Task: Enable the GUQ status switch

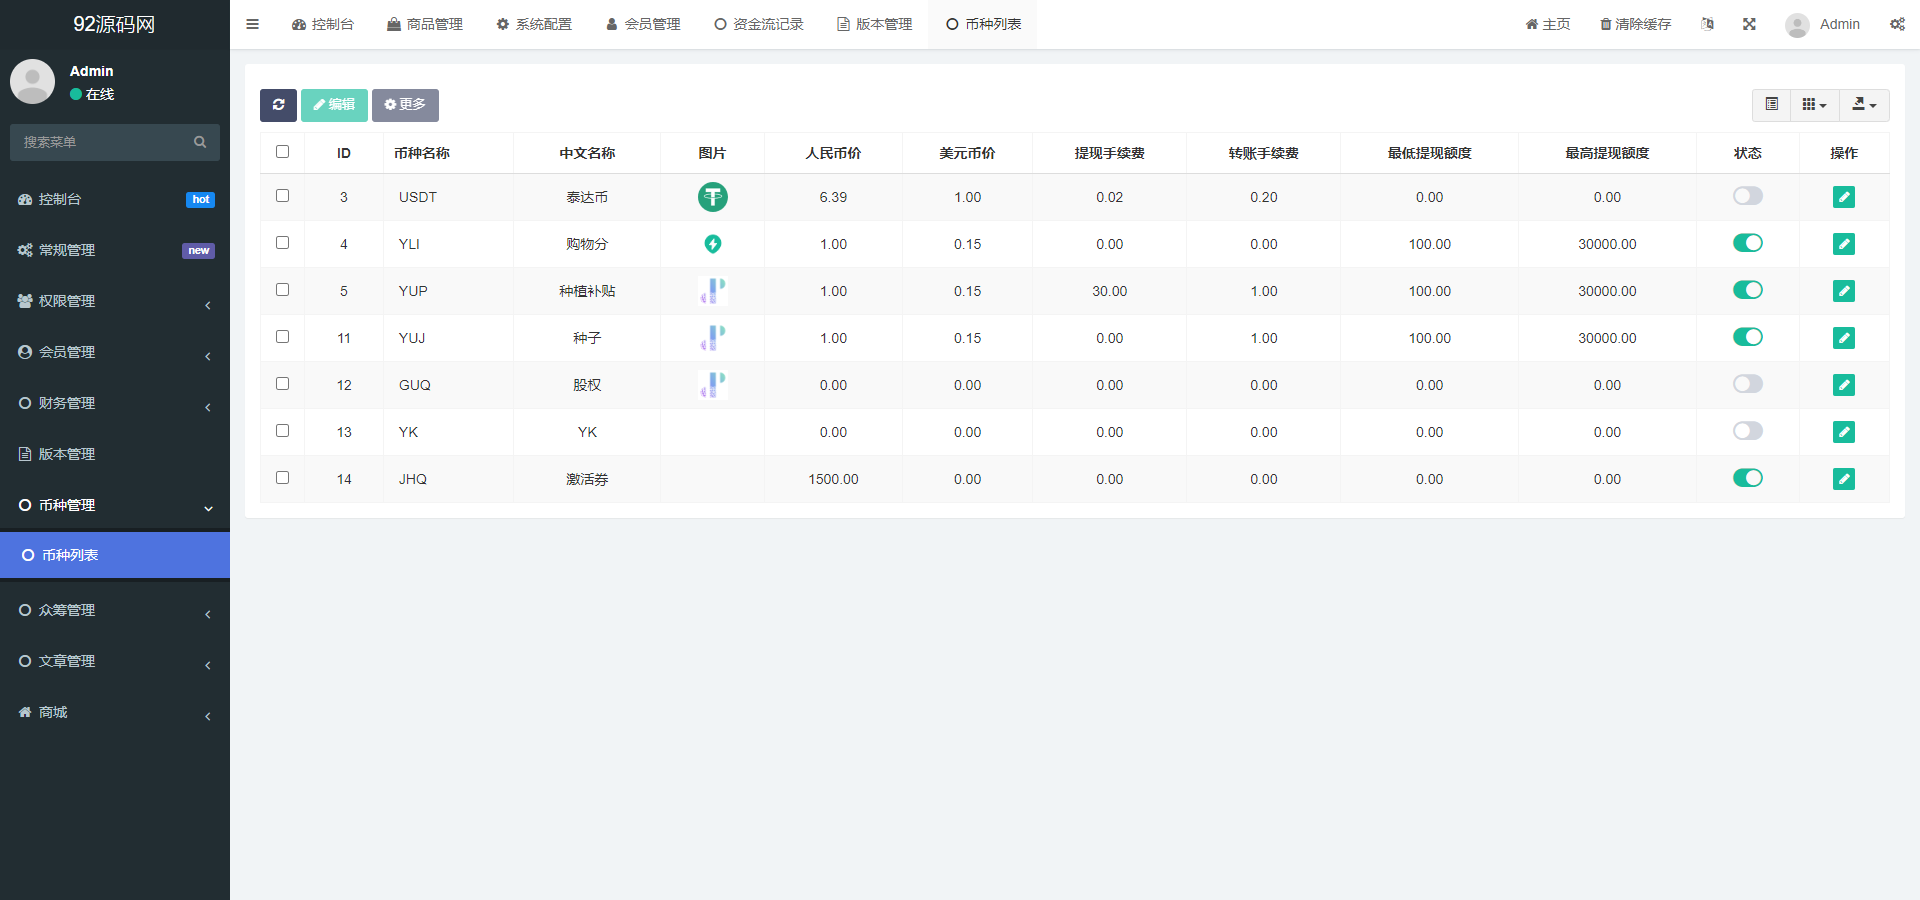Action: click(1748, 384)
